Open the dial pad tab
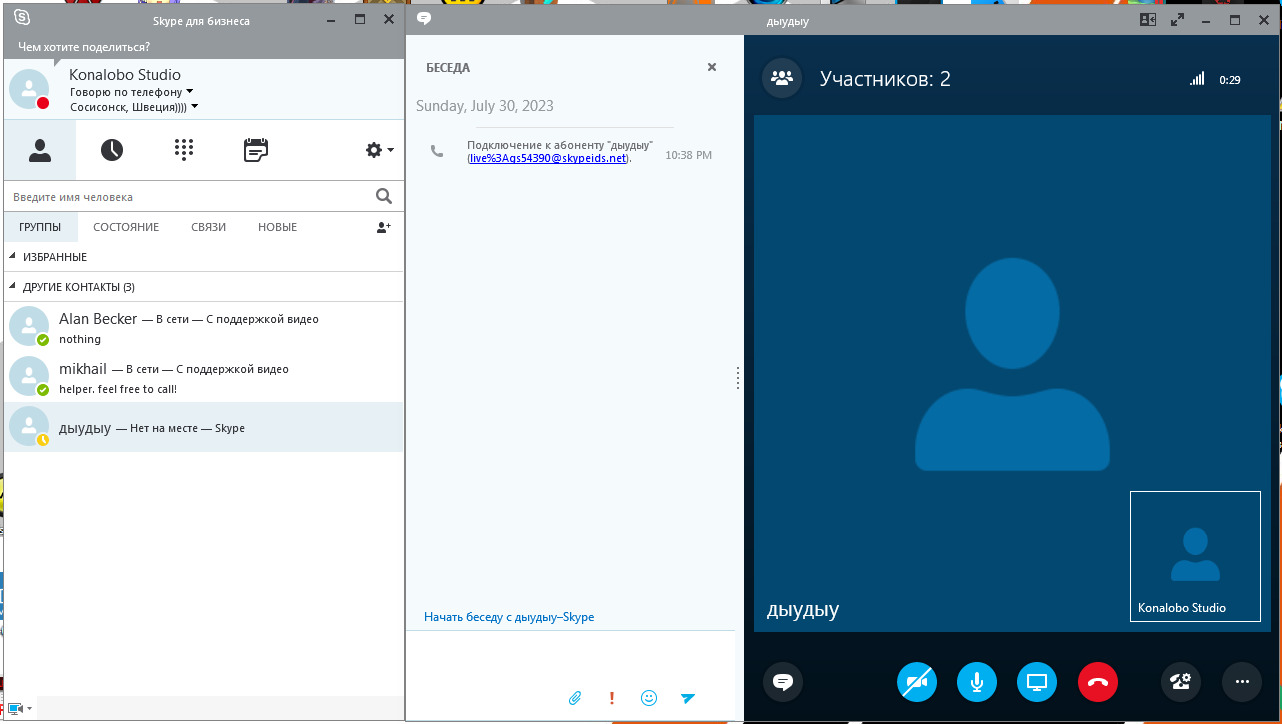Image resolution: width=1282 pixels, height=724 pixels. (x=183, y=150)
